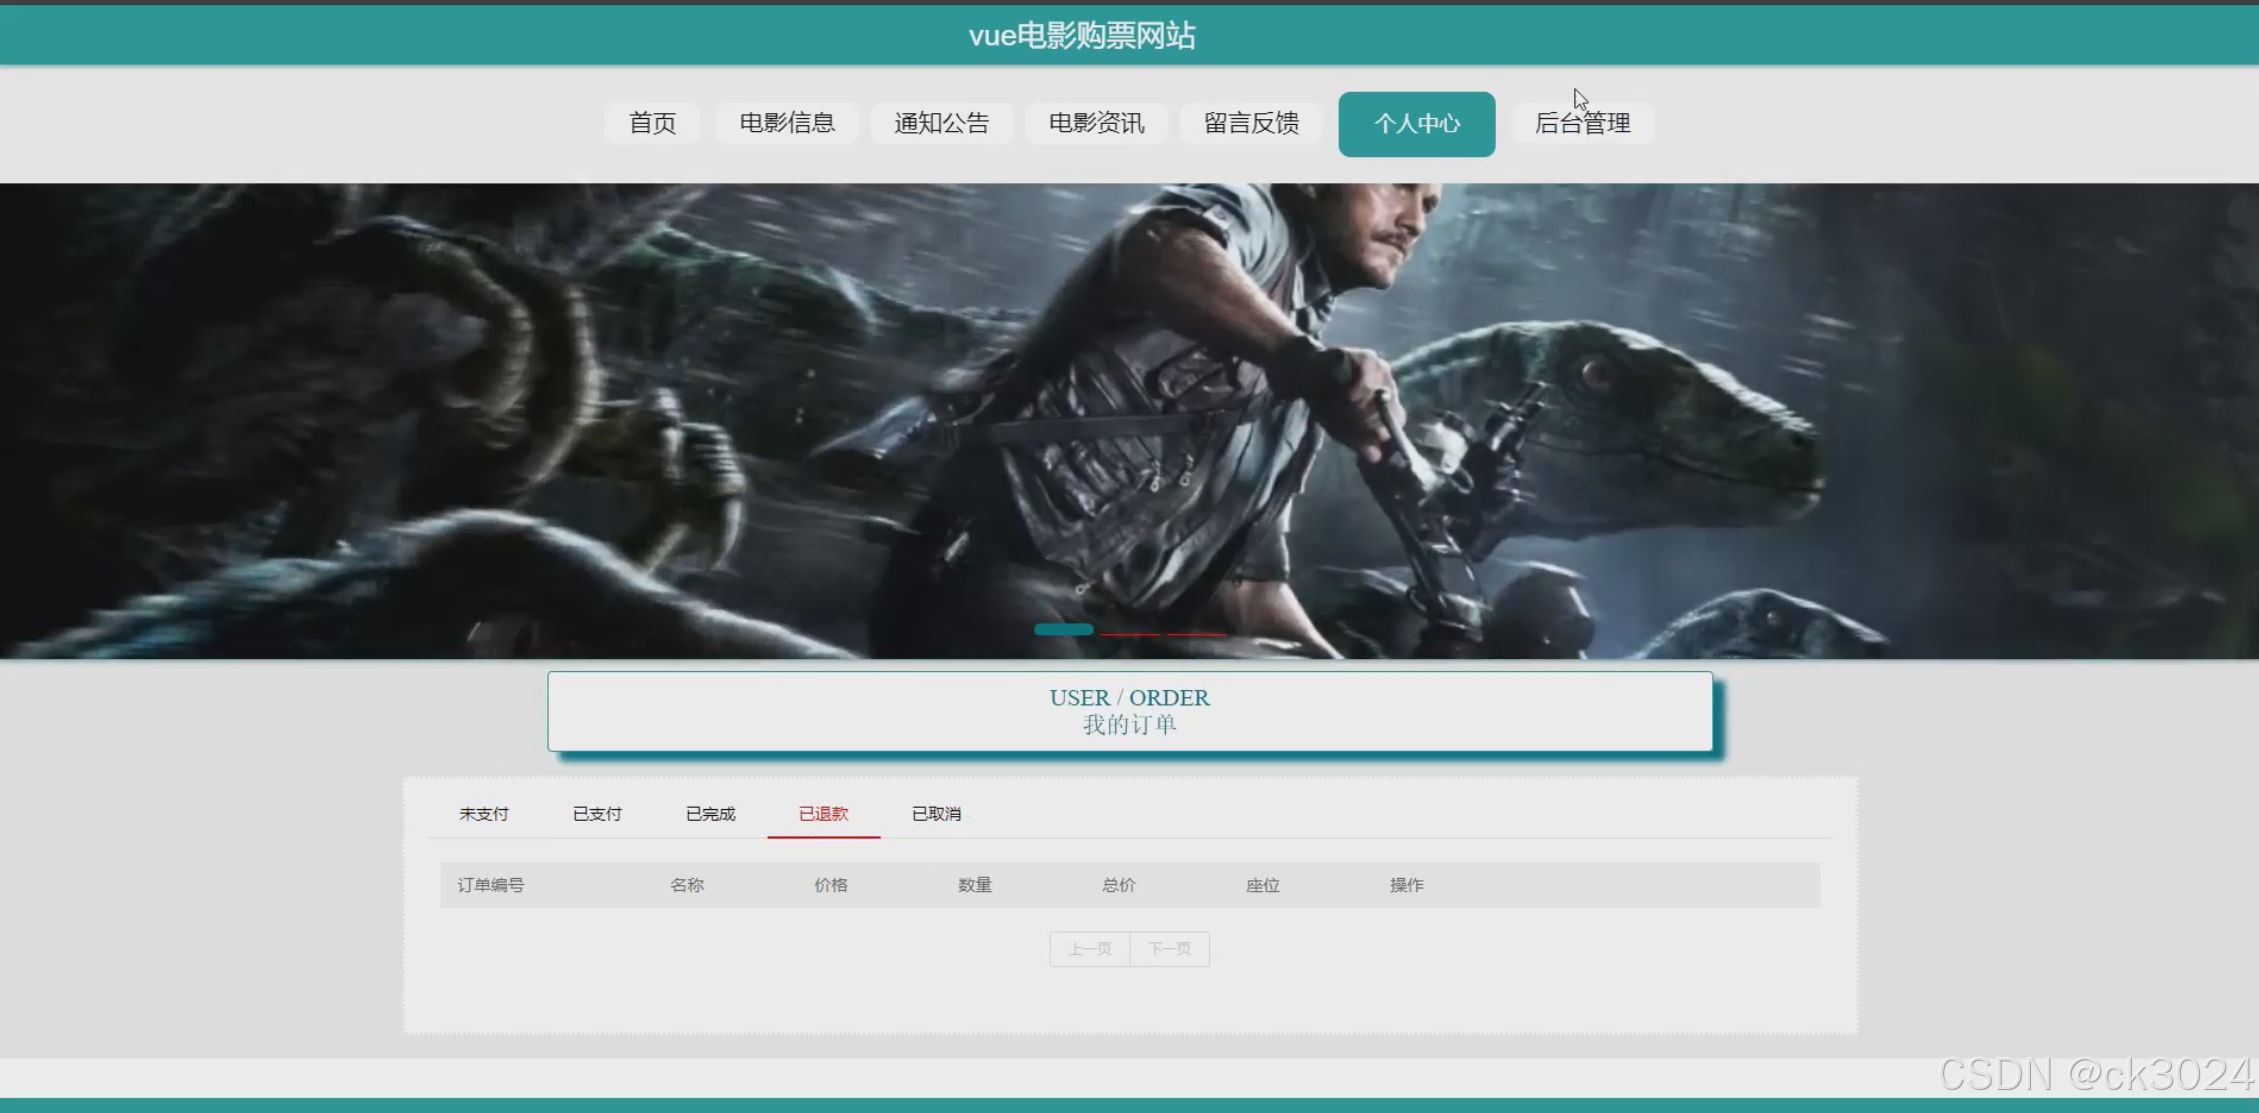2259x1113 pixels.
Task: Open 留言反馈 feedback page
Action: [1251, 123]
